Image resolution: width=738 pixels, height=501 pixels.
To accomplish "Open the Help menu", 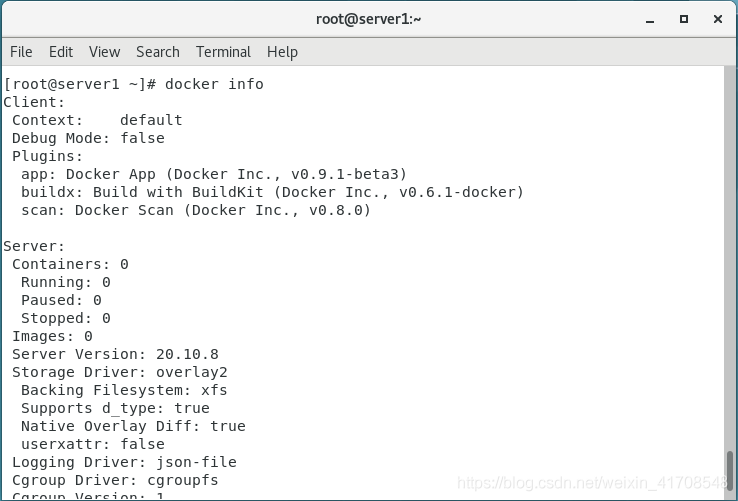I will pyautogui.click(x=282, y=52).
